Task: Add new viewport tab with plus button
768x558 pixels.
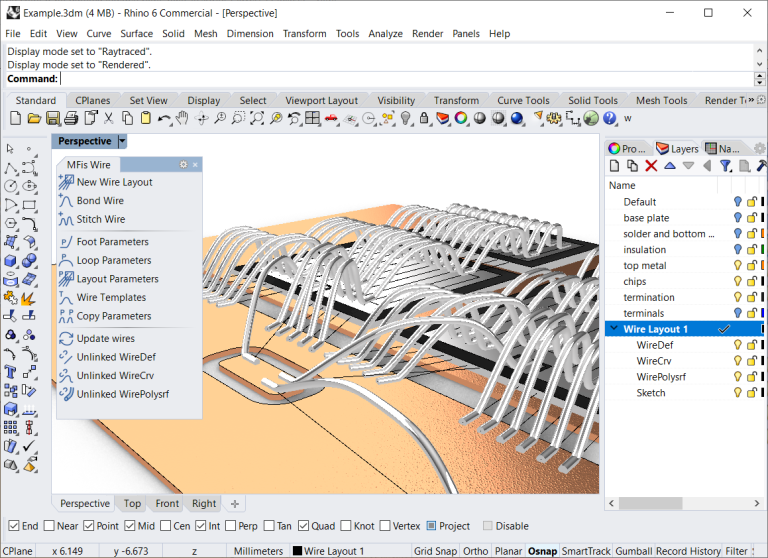Action: (x=235, y=504)
